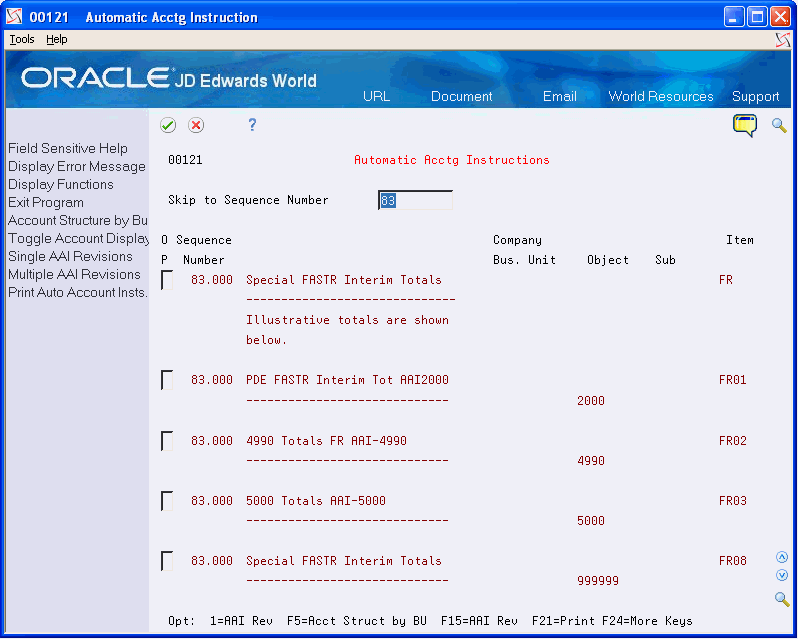Image resolution: width=798 pixels, height=639 pixels.
Task: Click the URL link in banner
Action: (377, 96)
